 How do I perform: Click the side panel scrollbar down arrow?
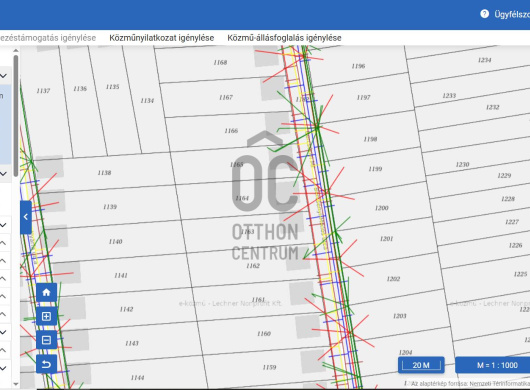point(16,384)
